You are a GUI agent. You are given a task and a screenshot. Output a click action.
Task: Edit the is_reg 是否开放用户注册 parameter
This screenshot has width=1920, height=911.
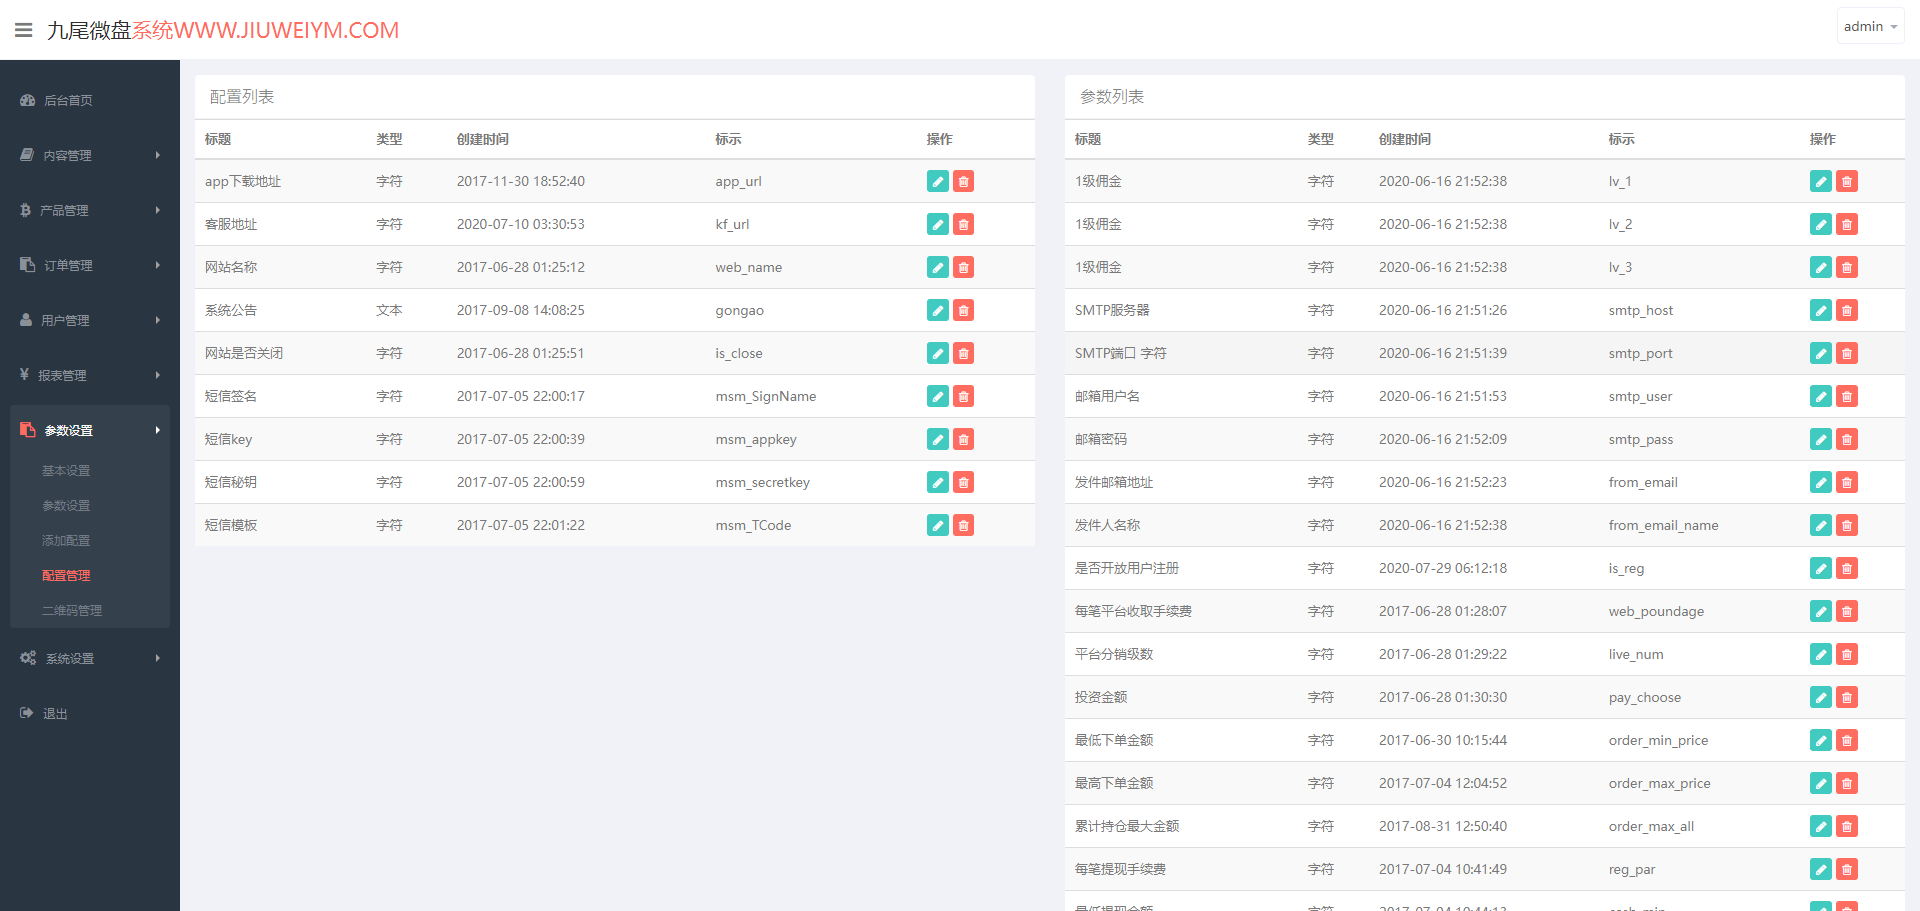tap(1821, 568)
